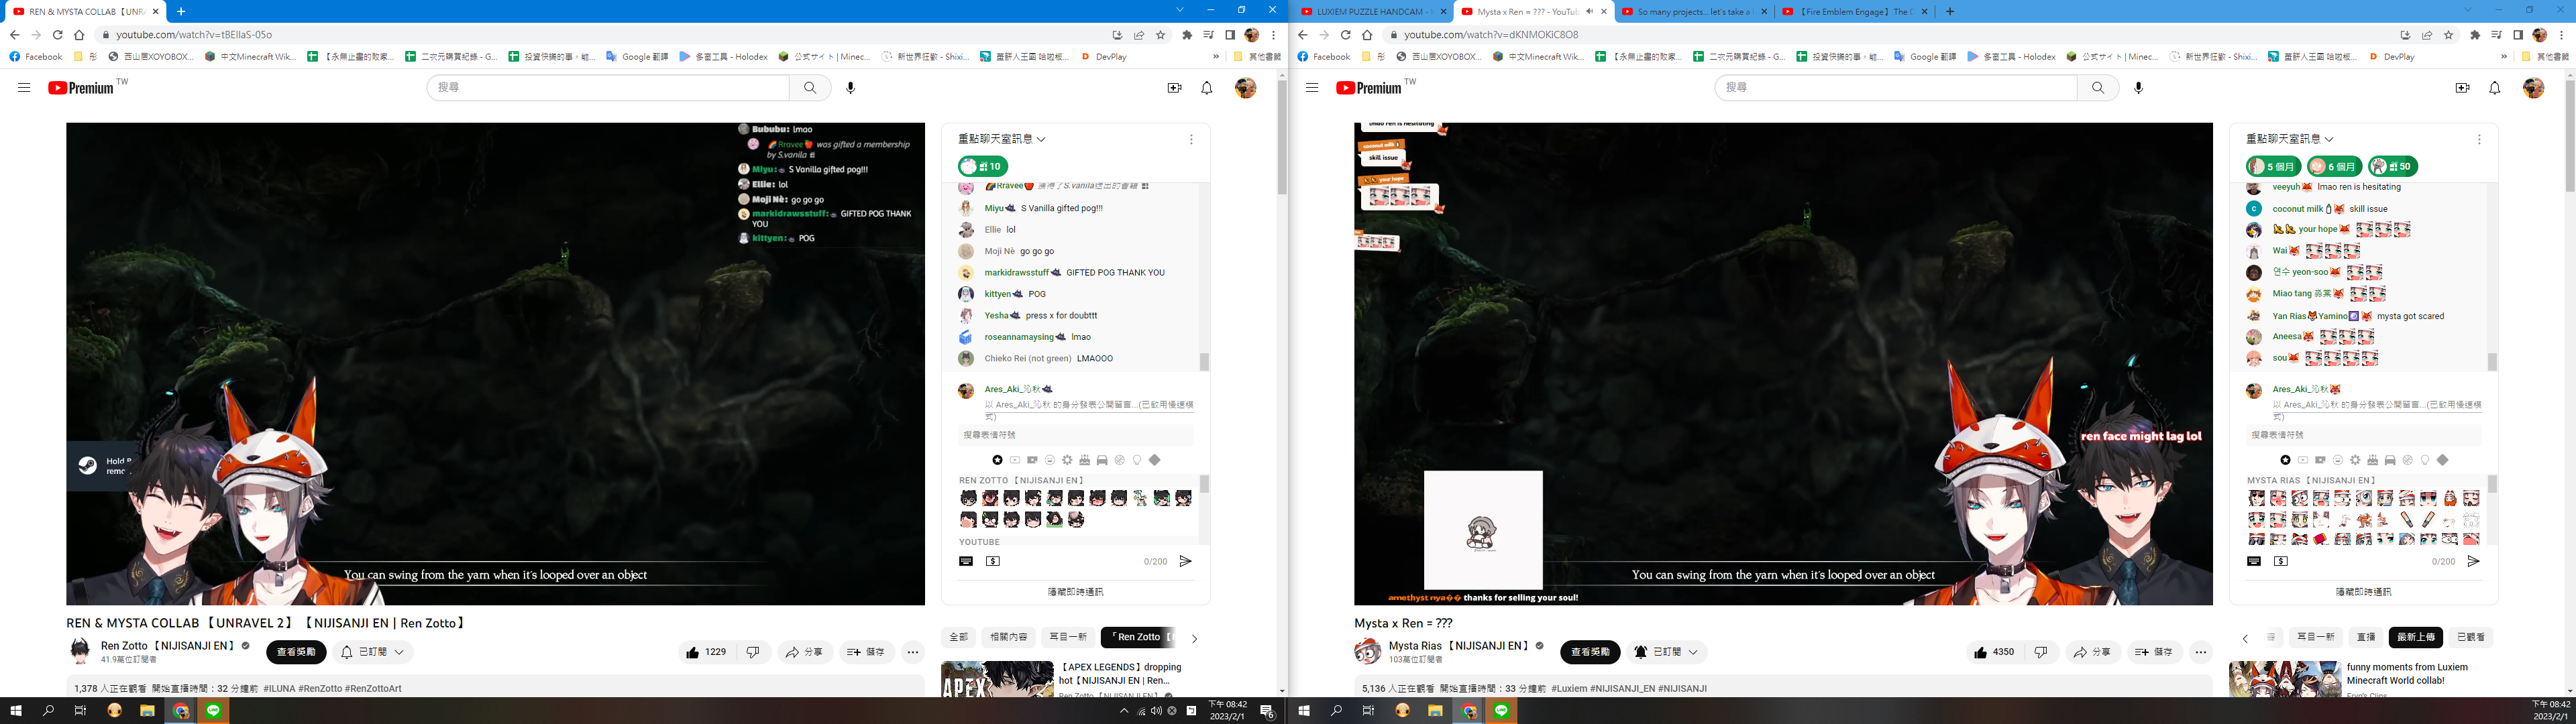Dislike the Mysta x Ren video
This screenshot has height=724, width=2576.
(2041, 652)
